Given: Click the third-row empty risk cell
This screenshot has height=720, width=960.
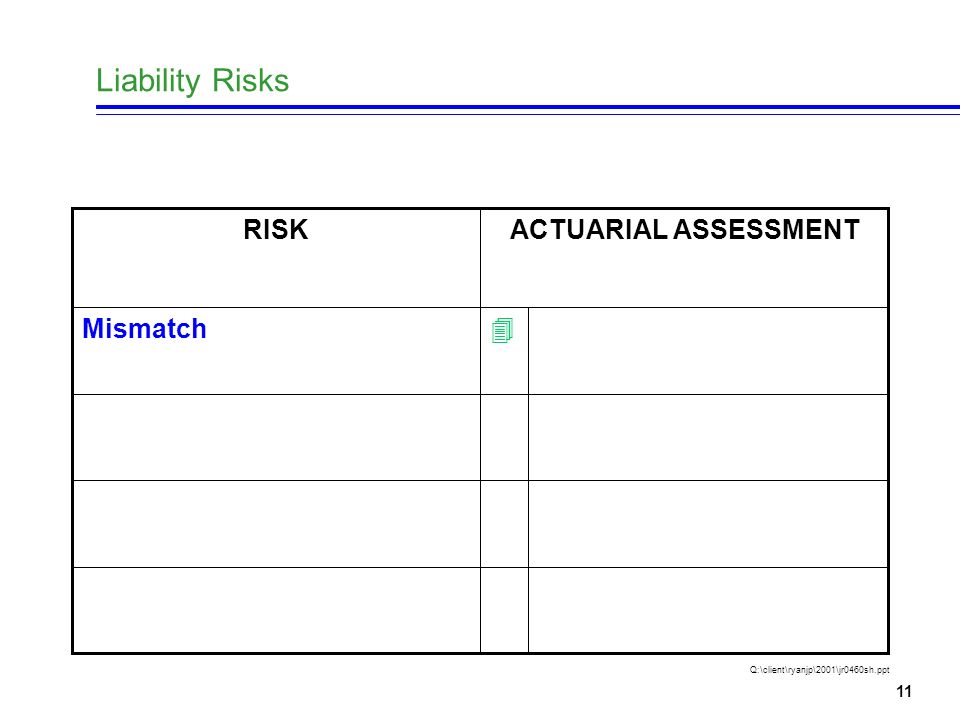Looking at the screenshot, I should point(276,524).
